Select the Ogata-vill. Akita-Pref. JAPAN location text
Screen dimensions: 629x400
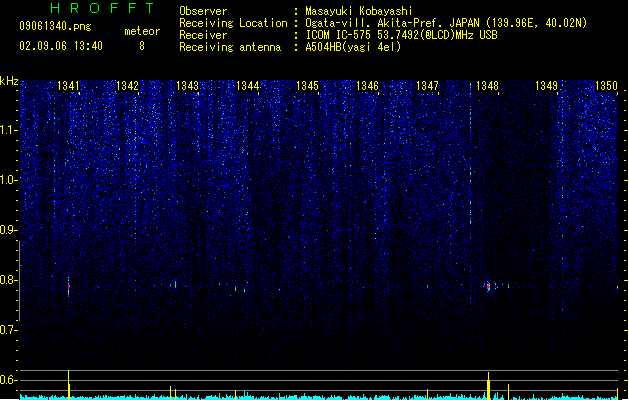(x=446, y=23)
